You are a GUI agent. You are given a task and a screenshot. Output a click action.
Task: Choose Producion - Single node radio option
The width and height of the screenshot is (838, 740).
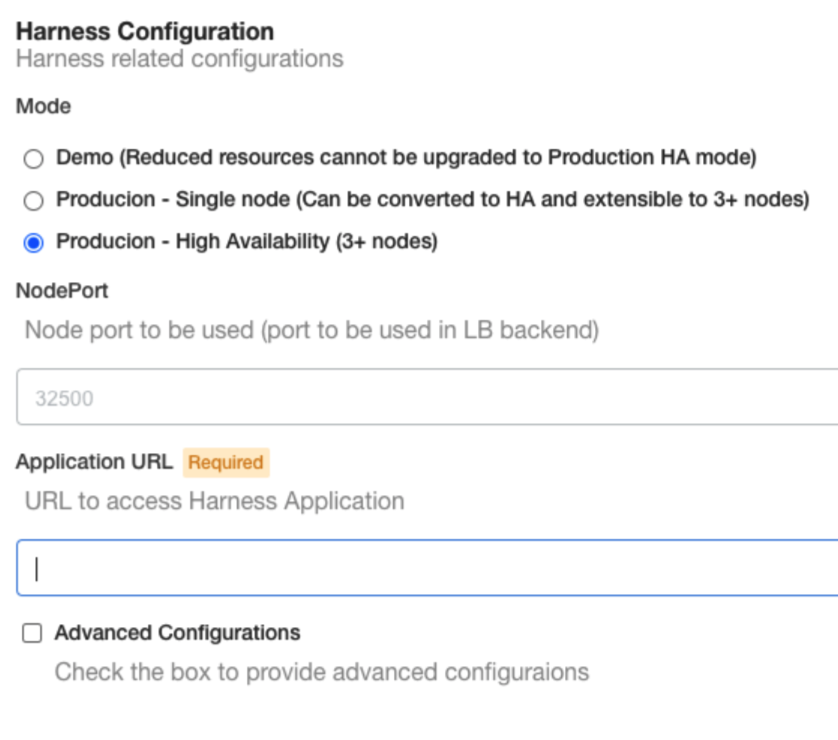(x=33, y=201)
